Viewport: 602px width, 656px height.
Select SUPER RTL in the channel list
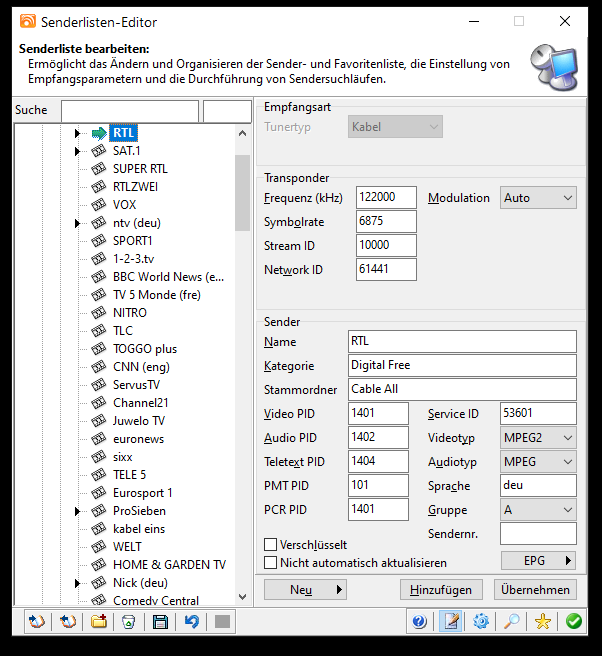(140, 169)
